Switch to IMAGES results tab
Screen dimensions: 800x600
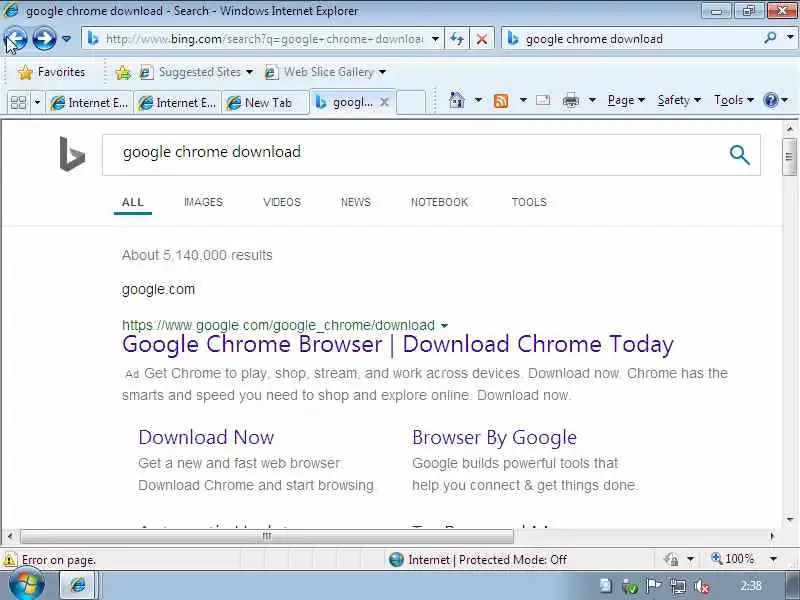click(x=204, y=202)
